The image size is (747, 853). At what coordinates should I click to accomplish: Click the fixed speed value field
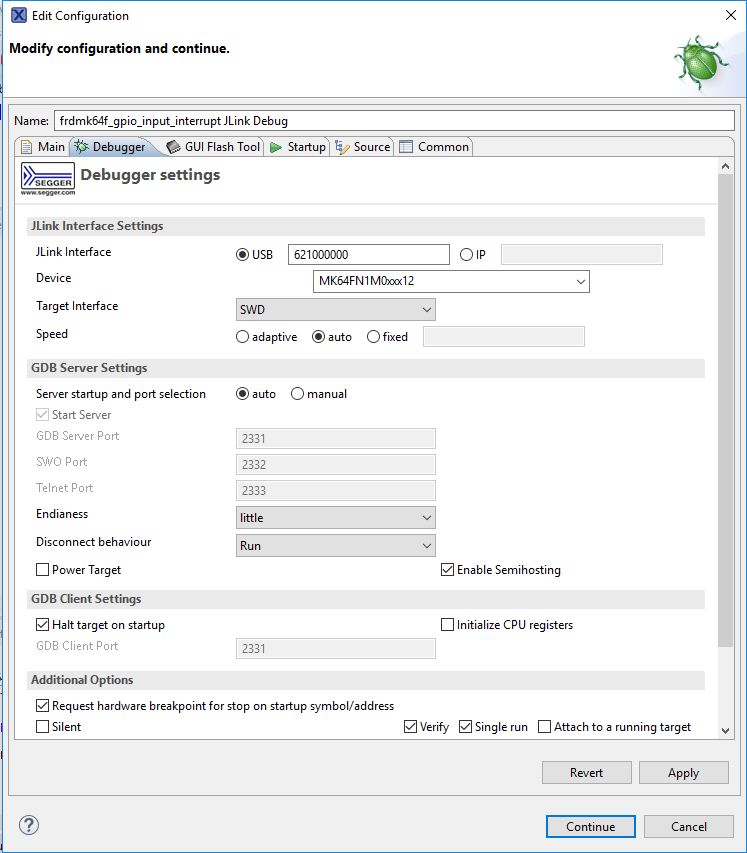click(x=504, y=337)
